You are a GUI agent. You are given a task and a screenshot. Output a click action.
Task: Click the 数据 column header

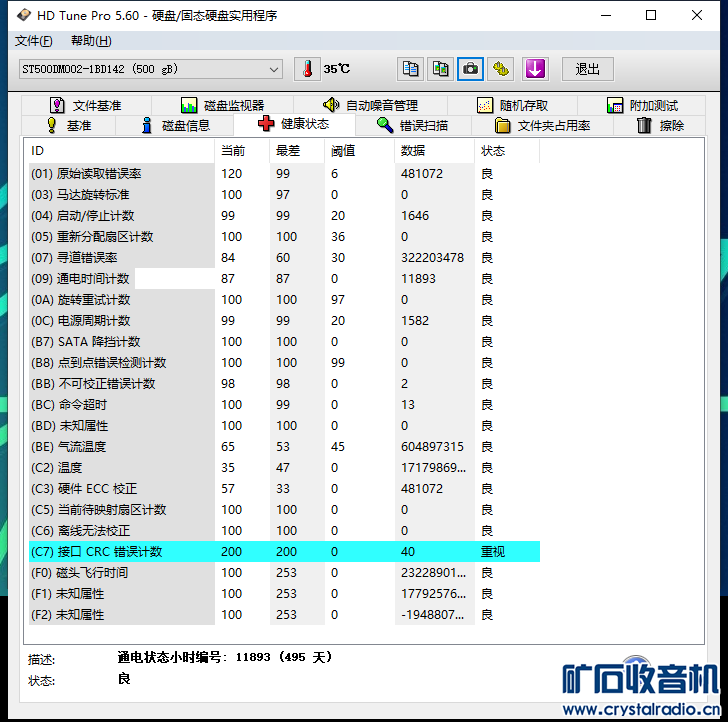(x=434, y=151)
